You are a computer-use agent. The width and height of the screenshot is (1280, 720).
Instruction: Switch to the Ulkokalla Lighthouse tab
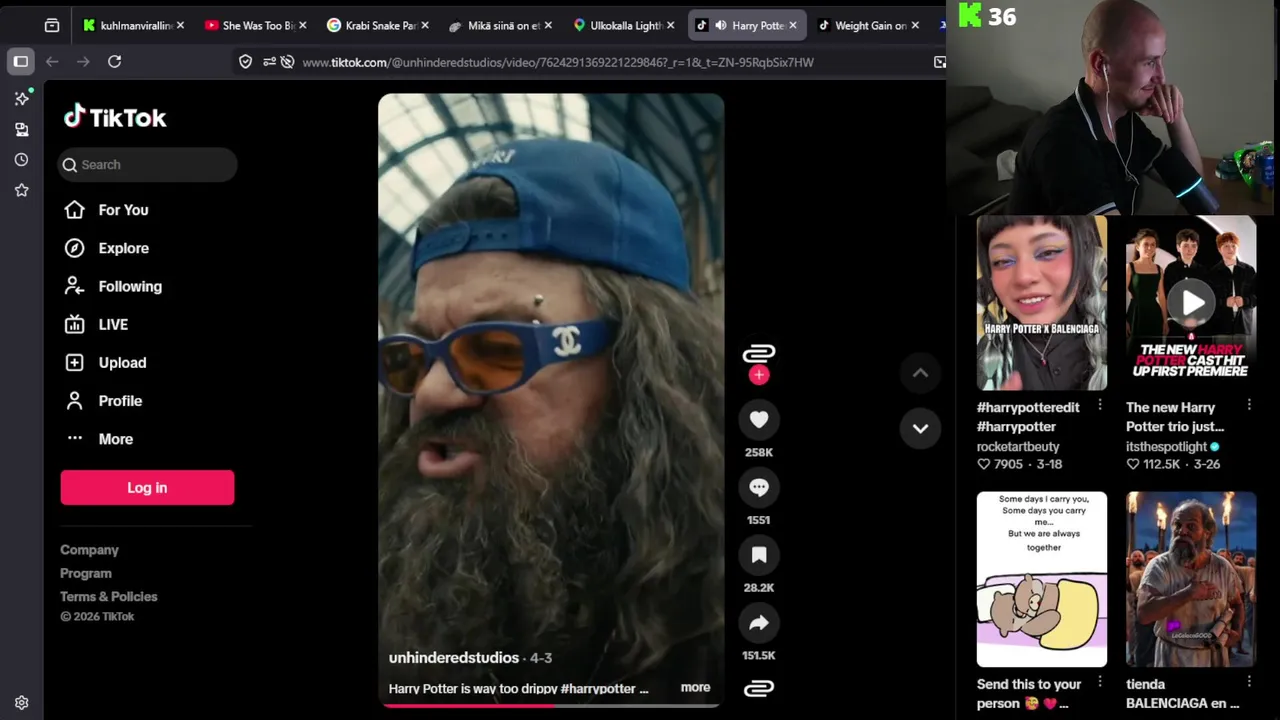621,25
